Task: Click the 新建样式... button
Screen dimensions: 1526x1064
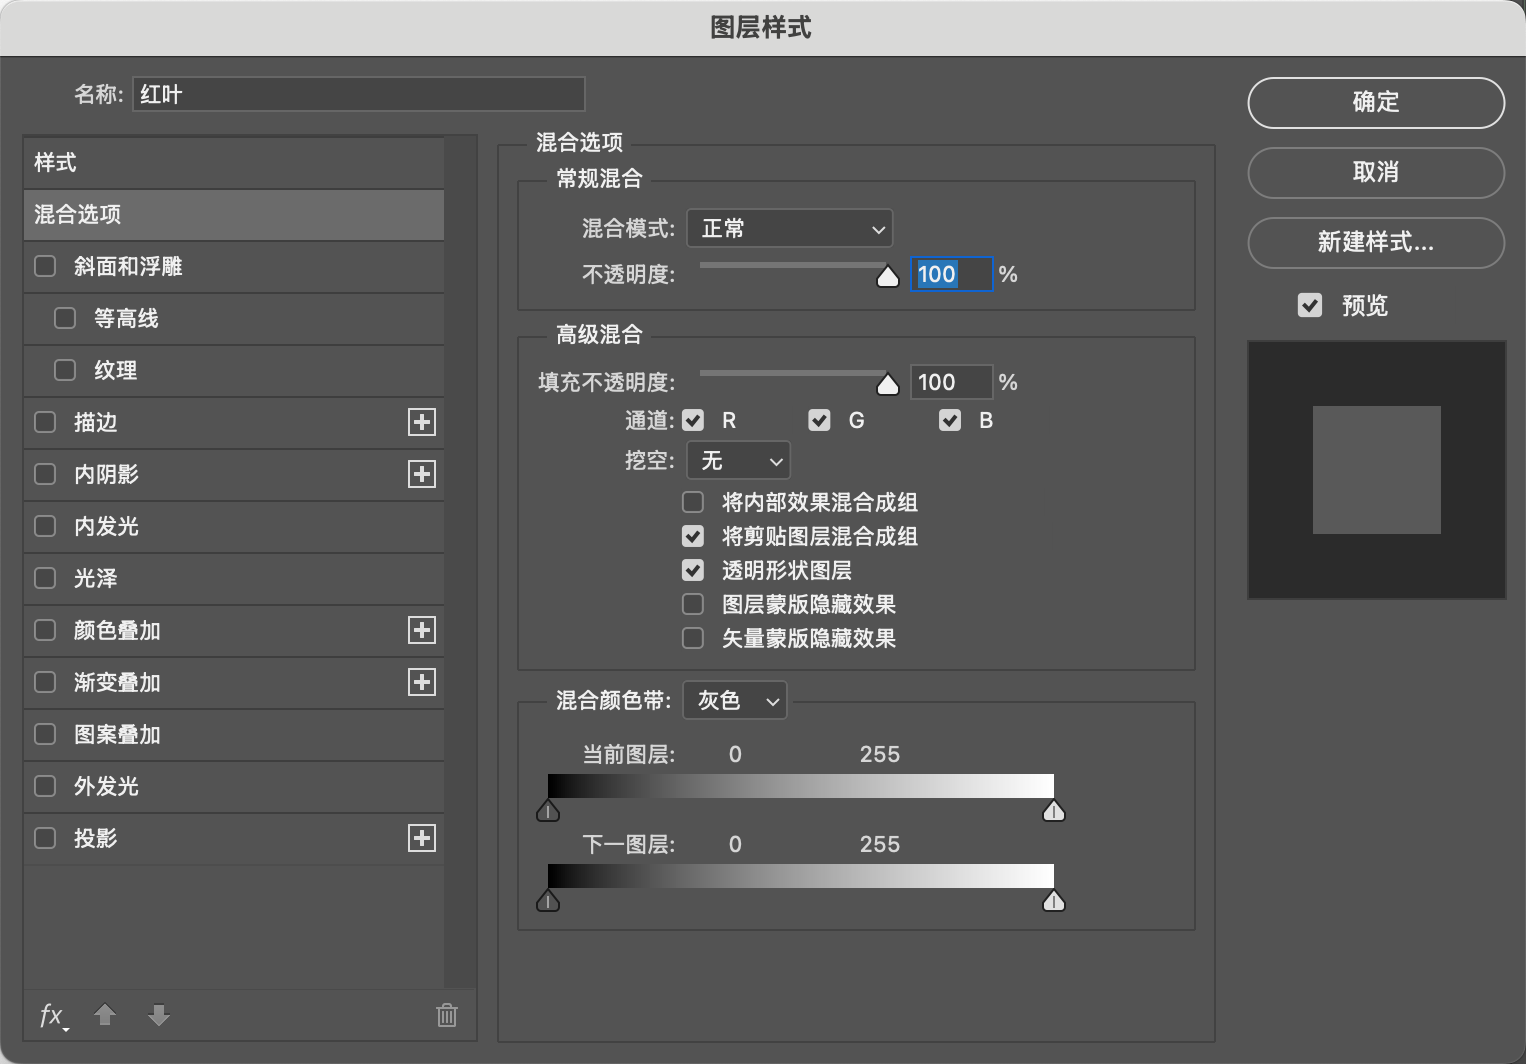Action: click(x=1376, y=242)
